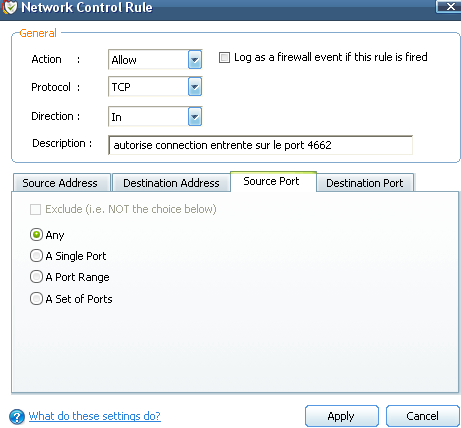Click the Apply button

pos(342,416)
